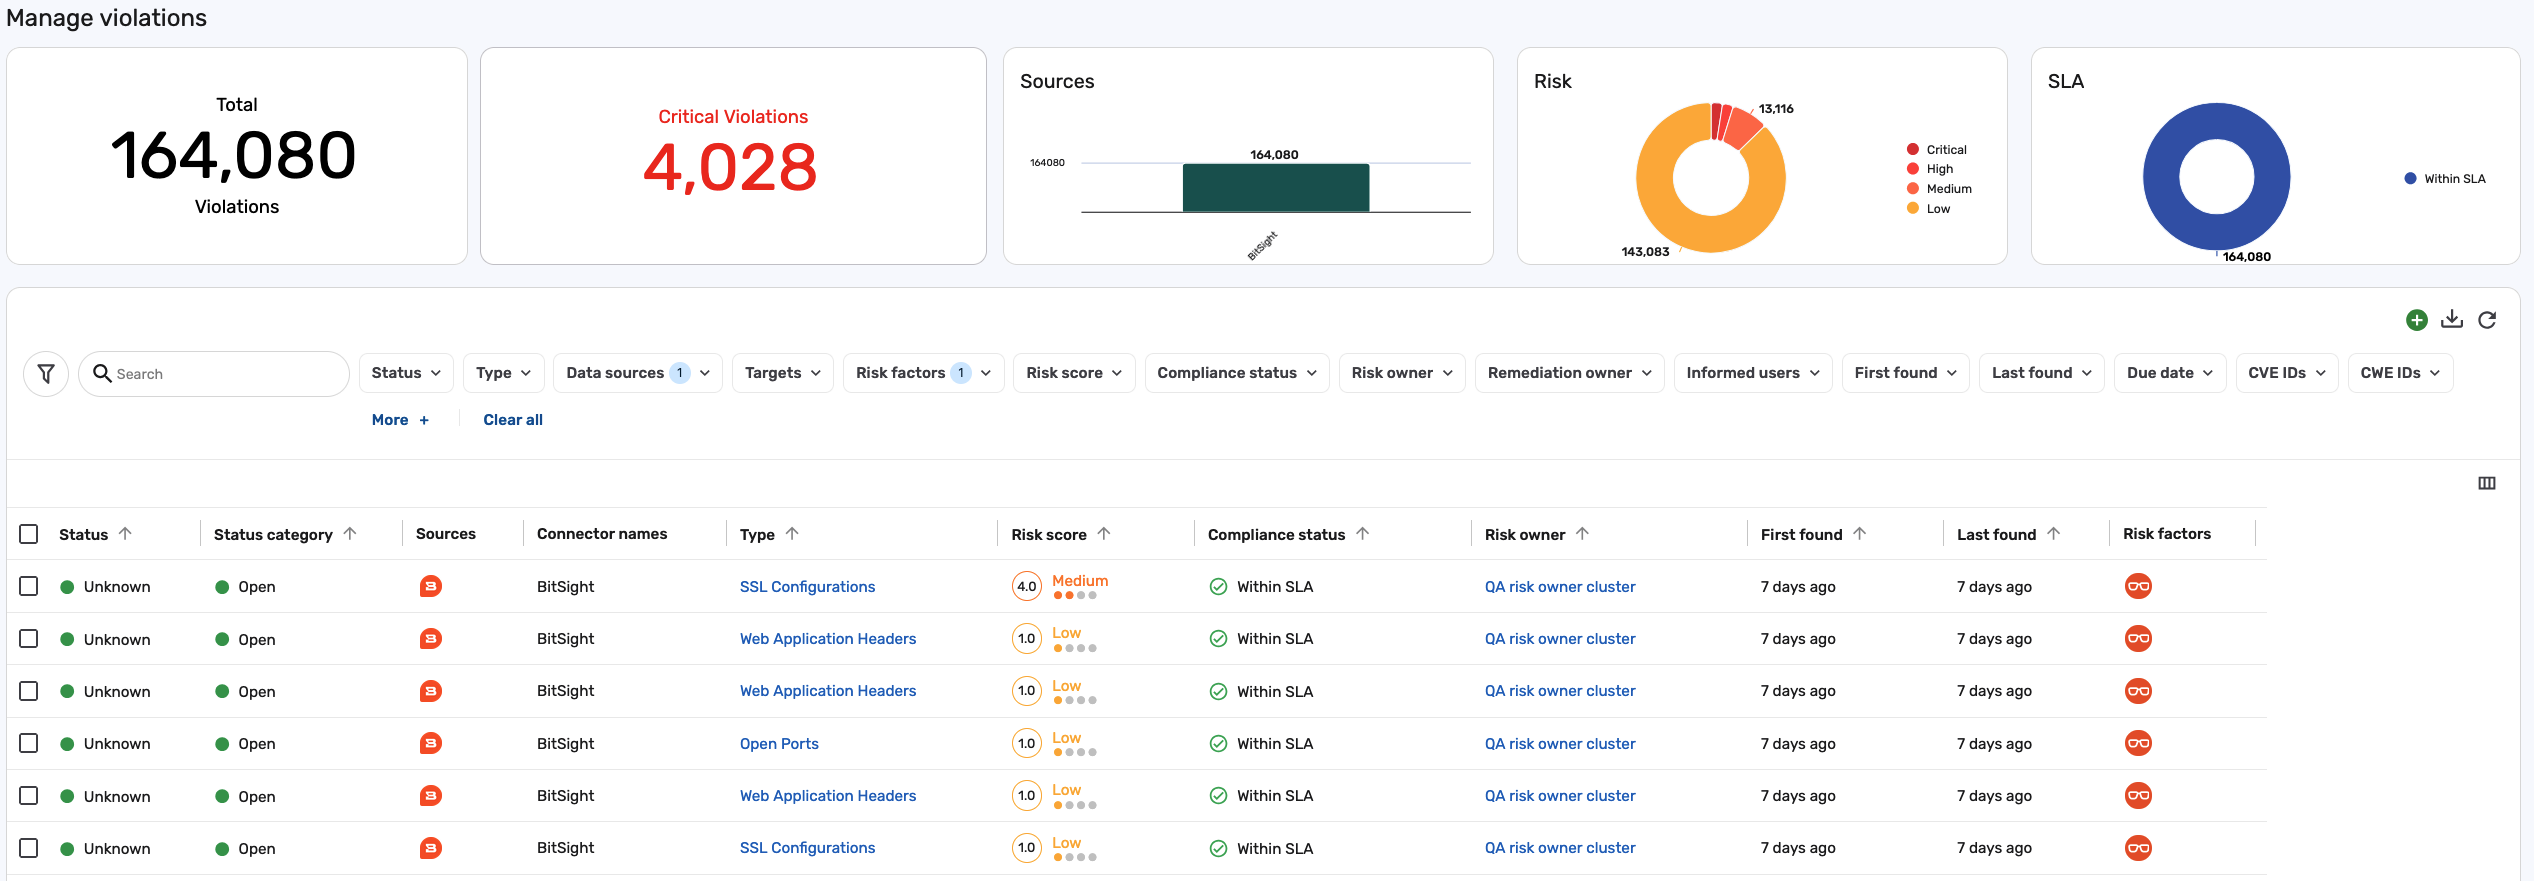Click the Critical legend dot in Risk chart
The width and height of the screenshot is (2534, 881).
pyautogui.click(x=1912, y=150)
